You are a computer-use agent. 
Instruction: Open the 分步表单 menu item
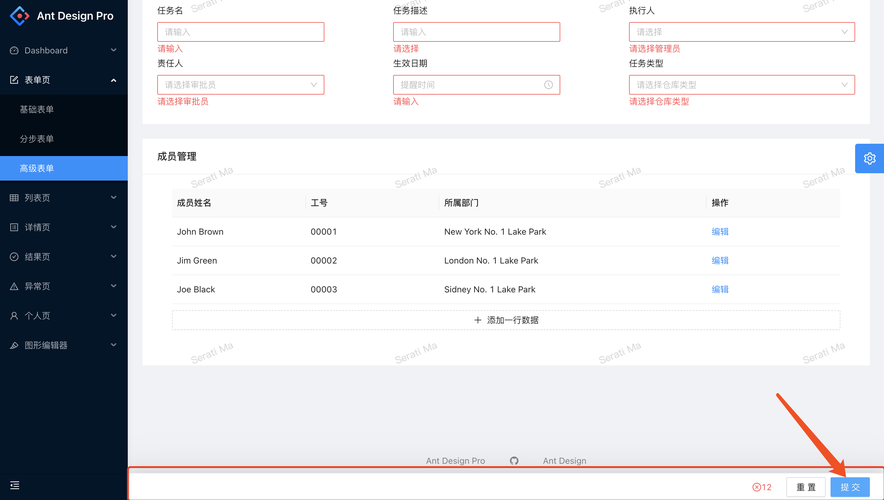[64, 139]
